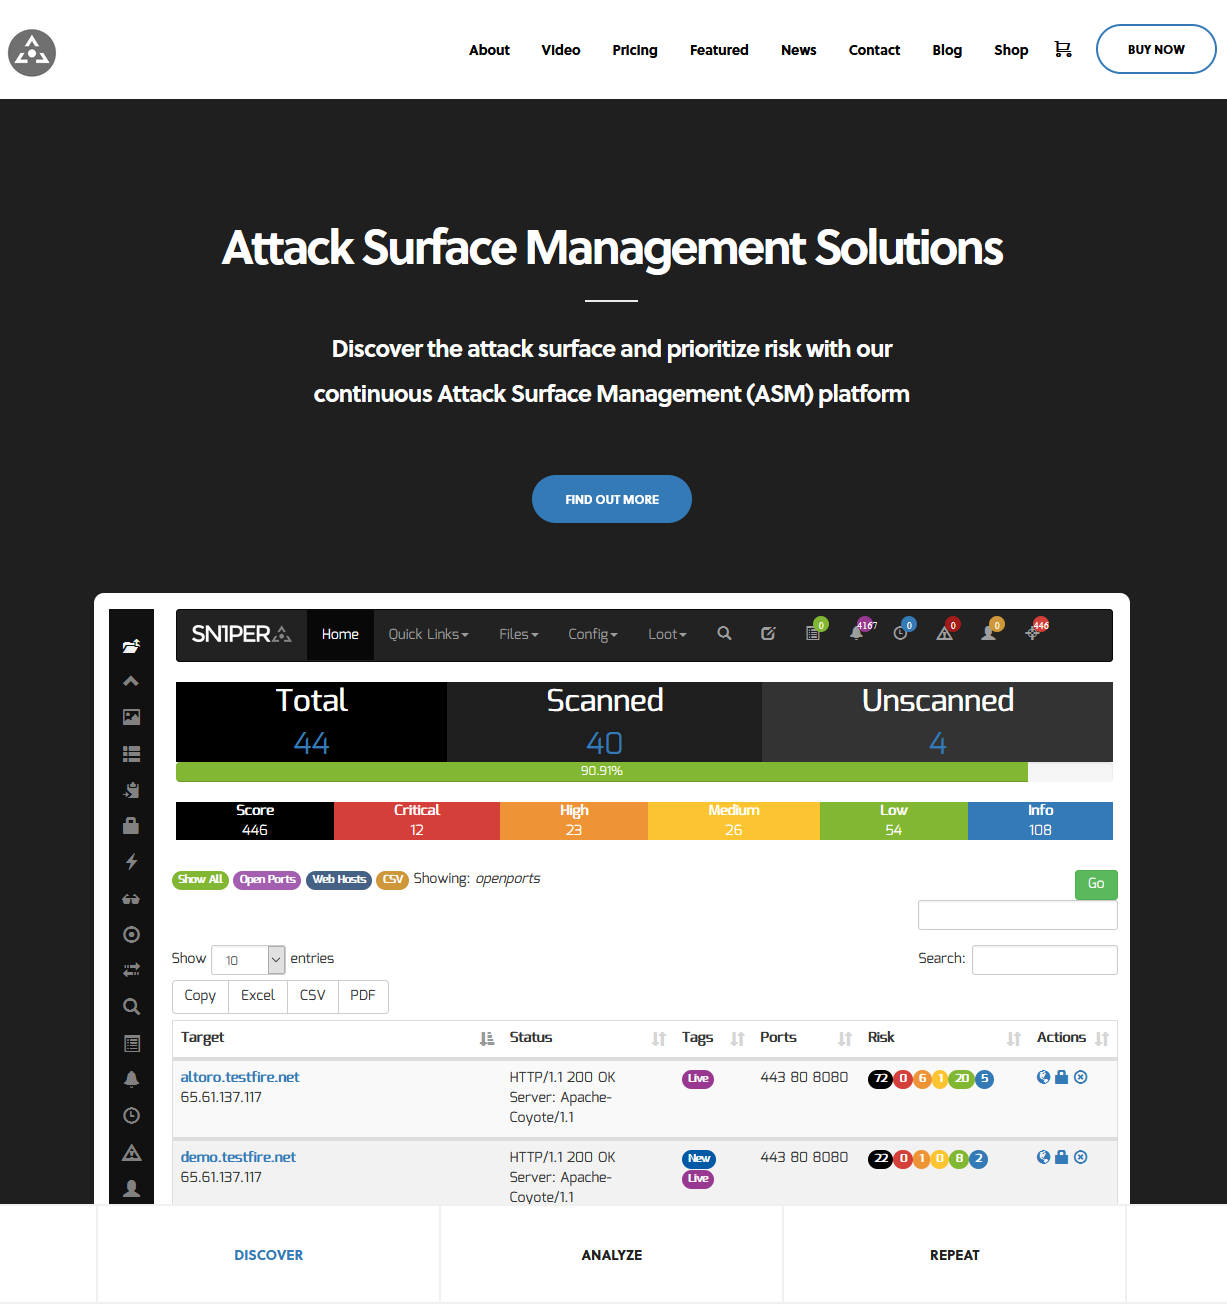Open the Pricing menu item
Viewport: 1227px width, 1304px height.
(635, 50)
